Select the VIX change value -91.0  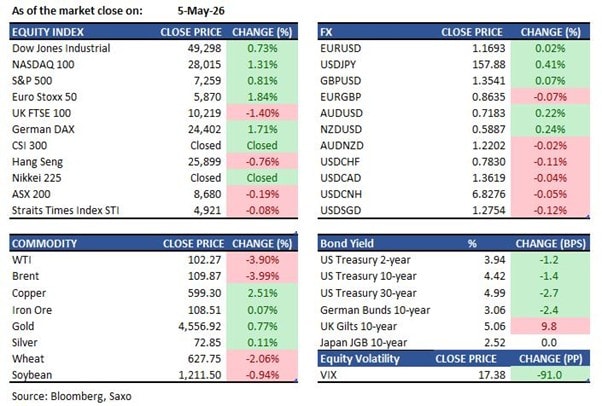click(x=550, y=375)
